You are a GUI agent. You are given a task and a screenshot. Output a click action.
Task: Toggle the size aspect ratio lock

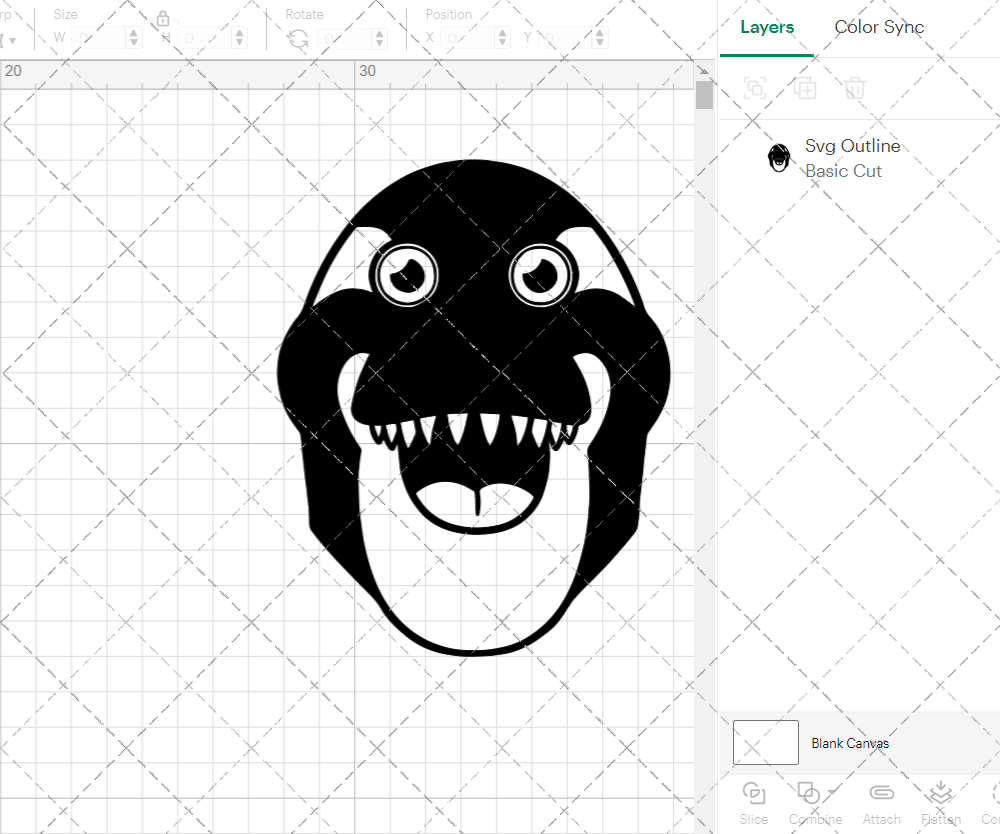point(163,18)
